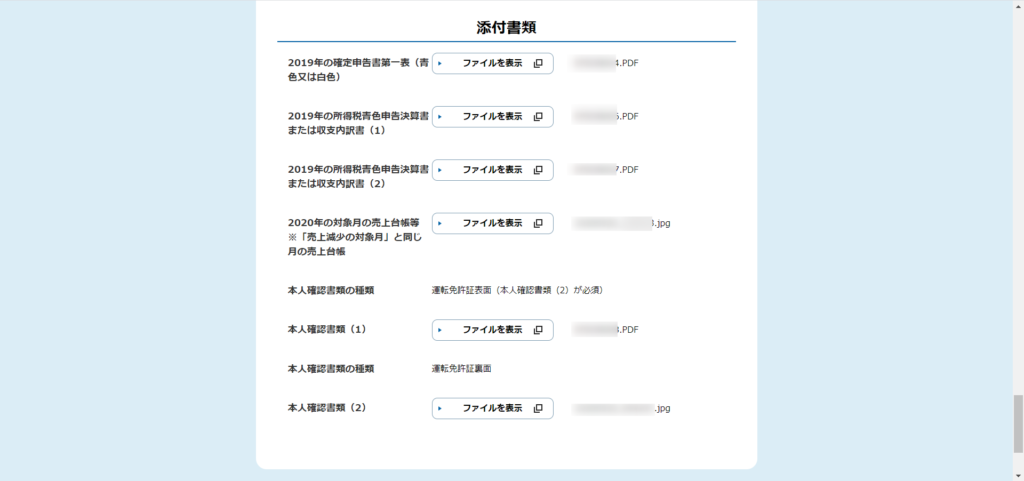Click new-window icon in 収支内訳書(2) button

[538, 170]
